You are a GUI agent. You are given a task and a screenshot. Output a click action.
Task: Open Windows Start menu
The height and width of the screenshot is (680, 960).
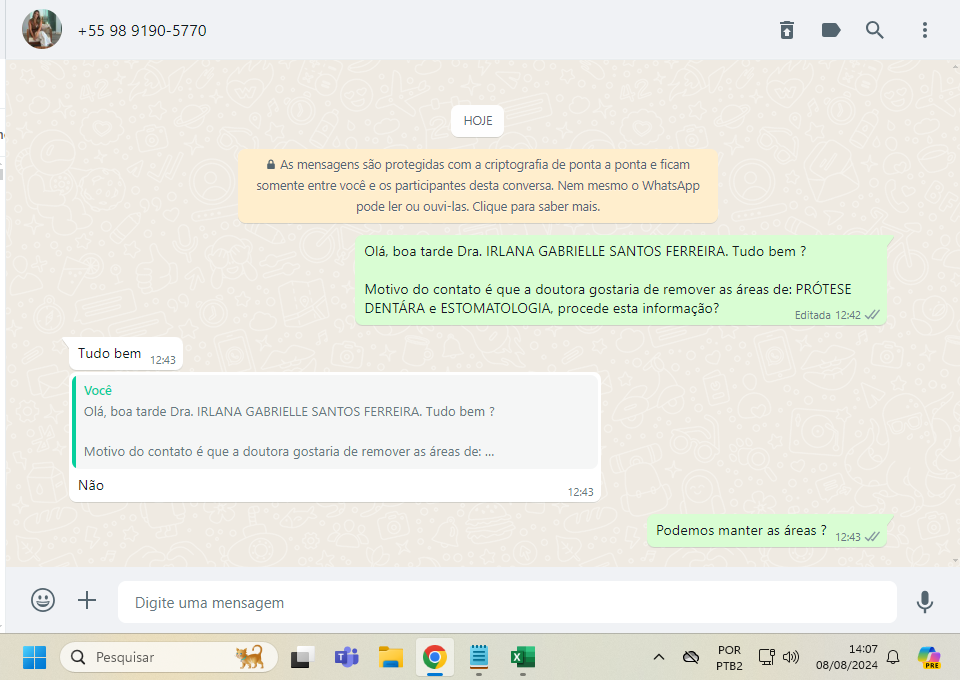[x=34, y=657]
